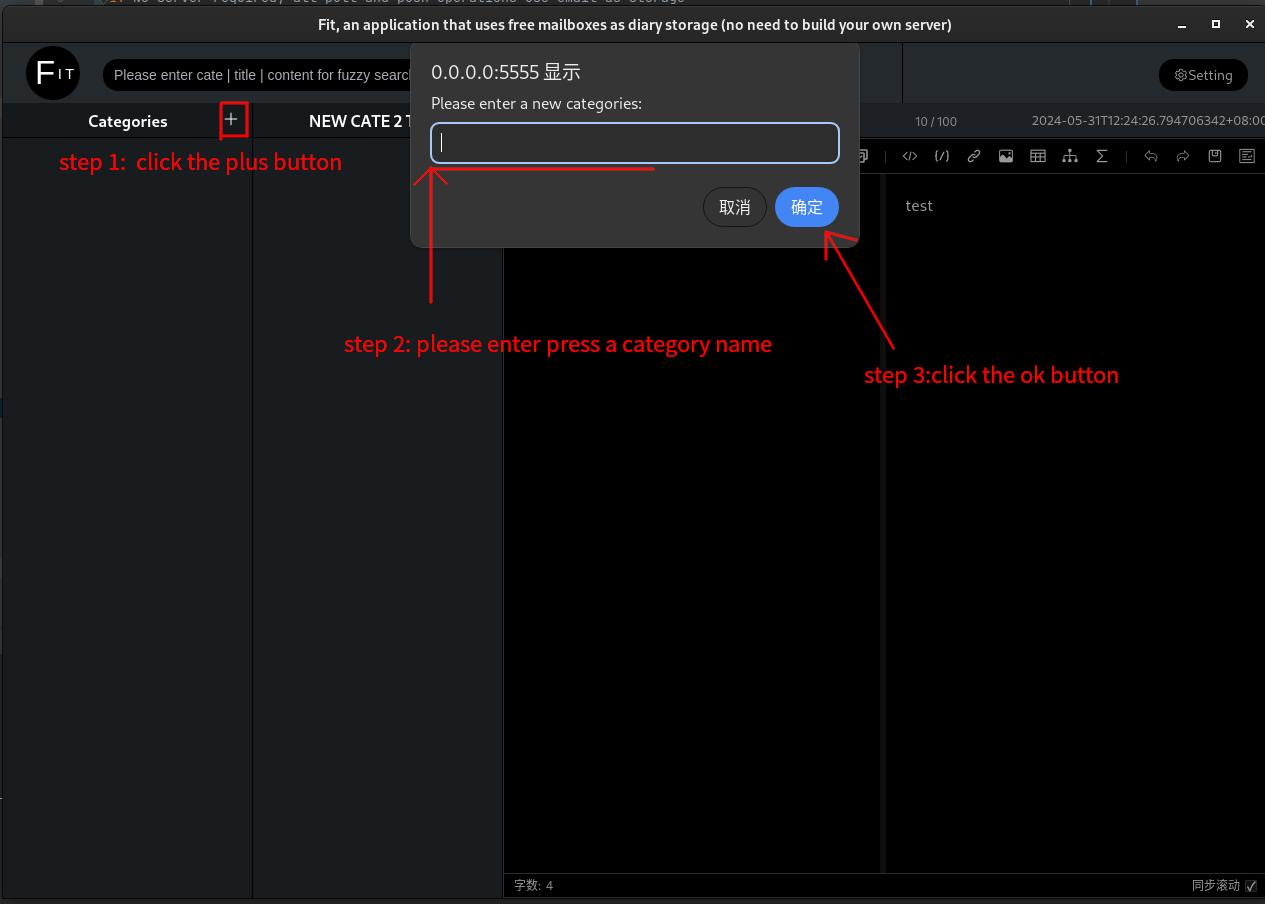1265x904 pixels.
Task: Insert inline code with the </> icon
Action: tap(910, 156)
